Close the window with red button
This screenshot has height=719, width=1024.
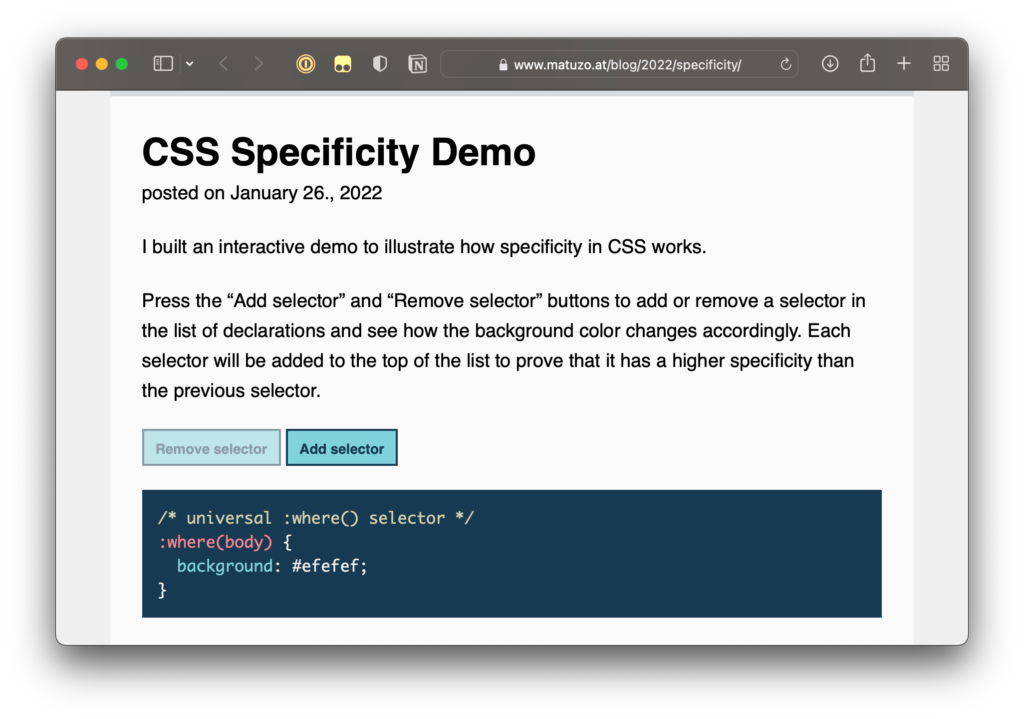click(x=82, y=64)
